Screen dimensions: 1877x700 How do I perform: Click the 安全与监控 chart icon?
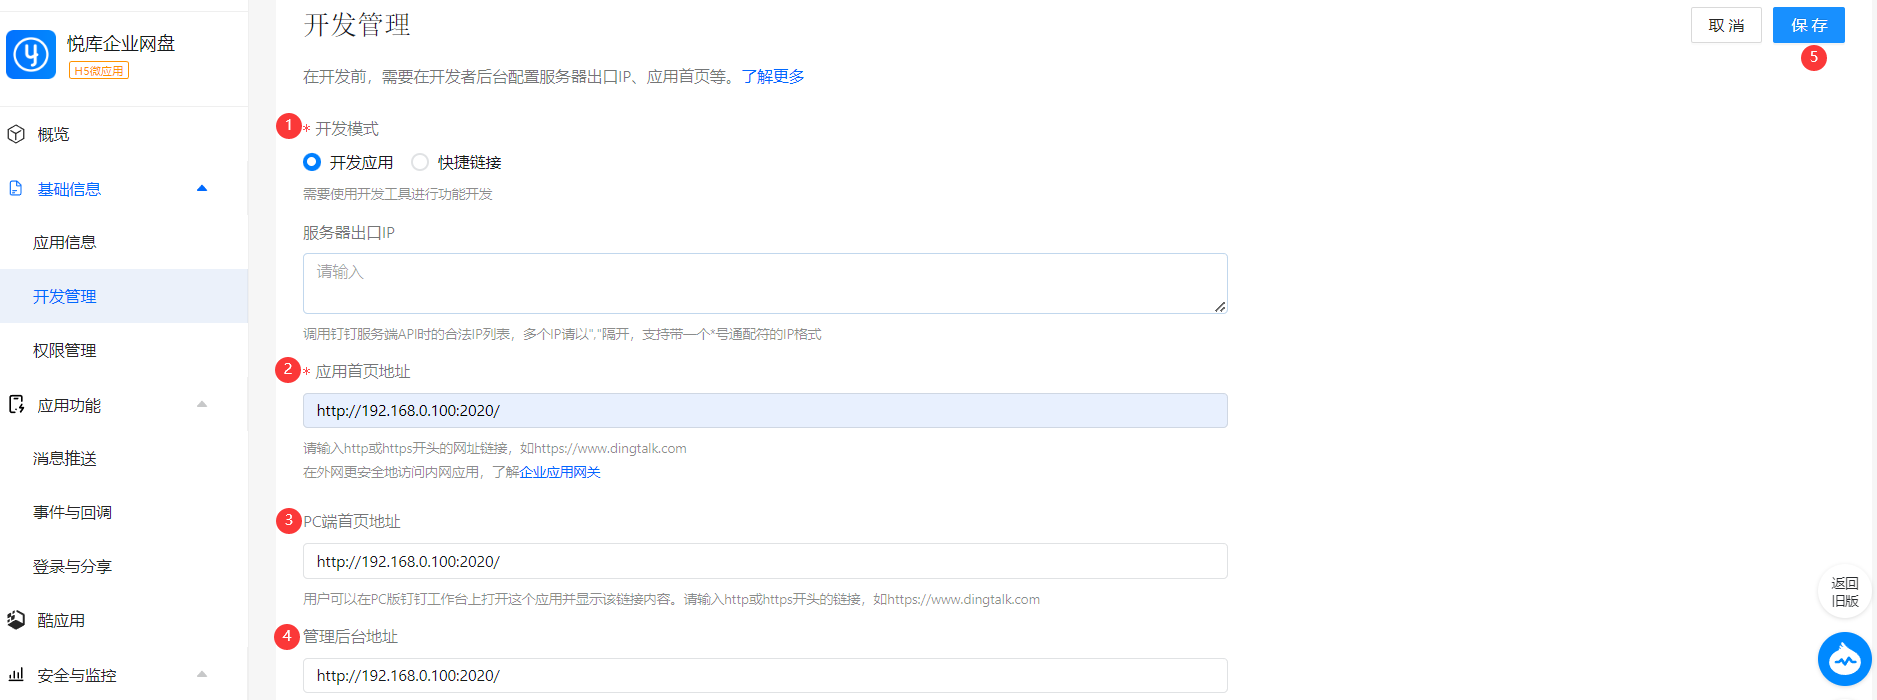(16, 675)
